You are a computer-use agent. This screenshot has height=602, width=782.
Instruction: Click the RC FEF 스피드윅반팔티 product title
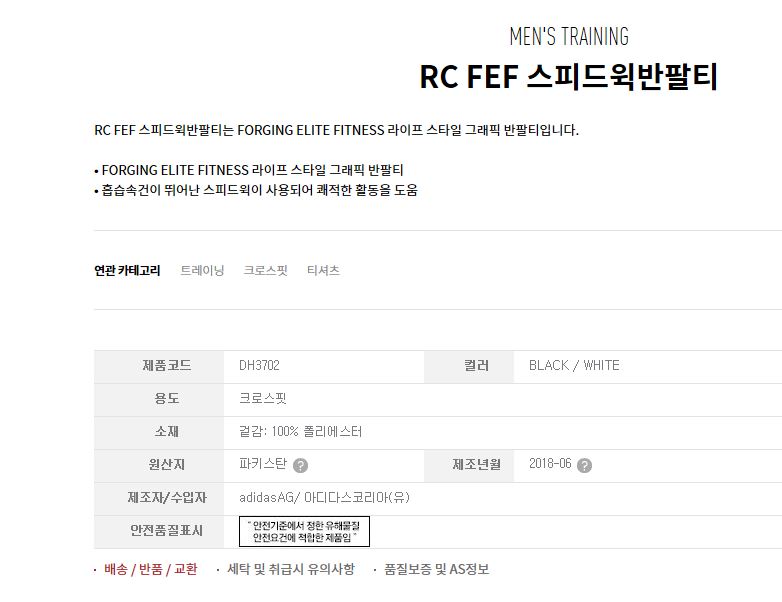(568, 77)
